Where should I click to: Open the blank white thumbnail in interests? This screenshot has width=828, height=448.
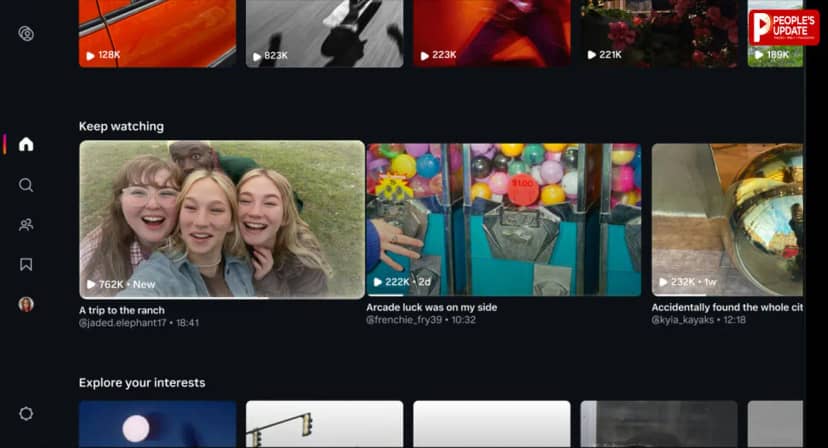click(492, 424)
